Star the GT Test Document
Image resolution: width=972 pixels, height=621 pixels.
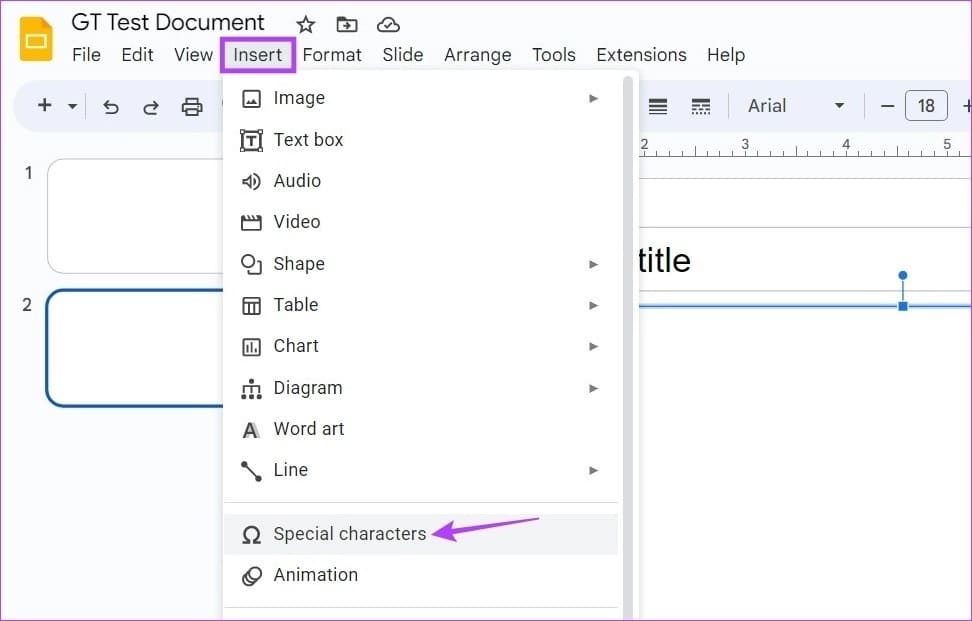(306, 25)
